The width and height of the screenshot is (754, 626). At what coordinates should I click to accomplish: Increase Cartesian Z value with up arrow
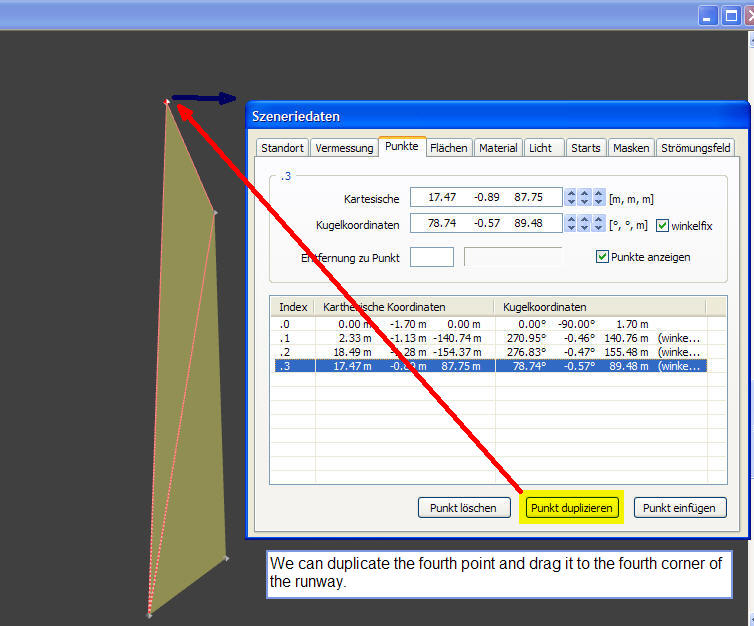pyautogui.click(x=598, y=193)
